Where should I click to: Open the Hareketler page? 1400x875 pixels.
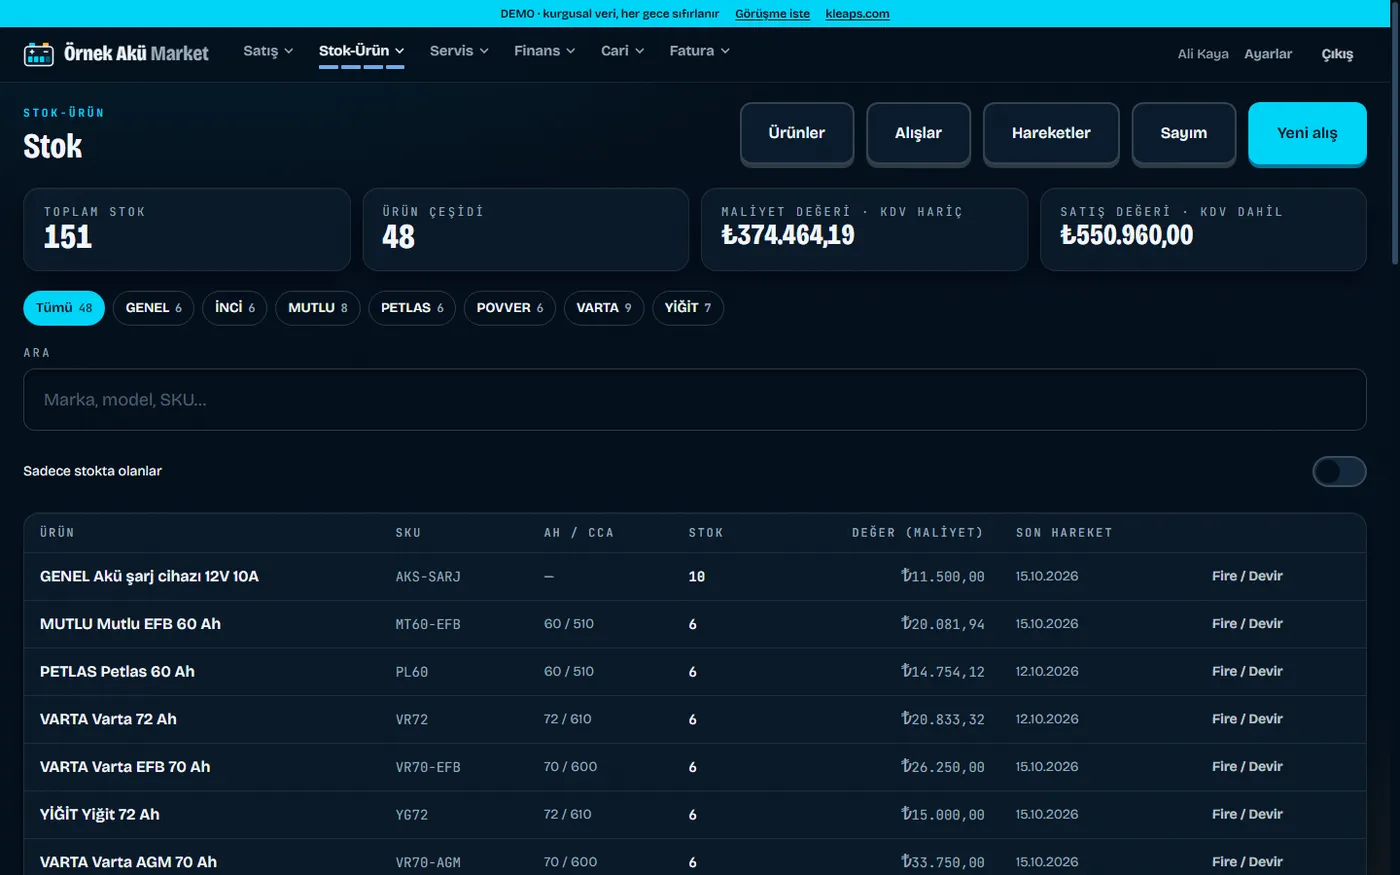1051,133
